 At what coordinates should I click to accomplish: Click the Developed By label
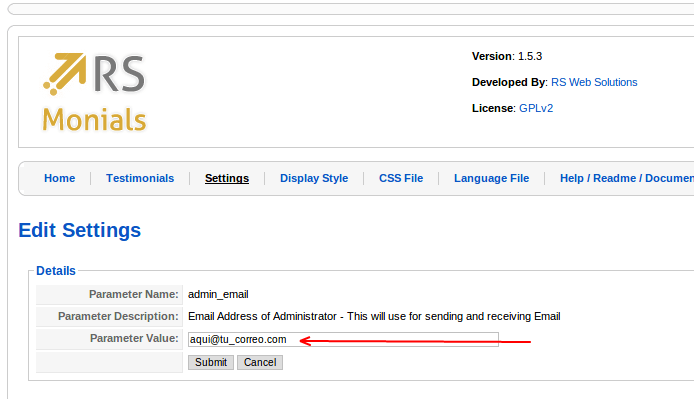tap(509, 82)
